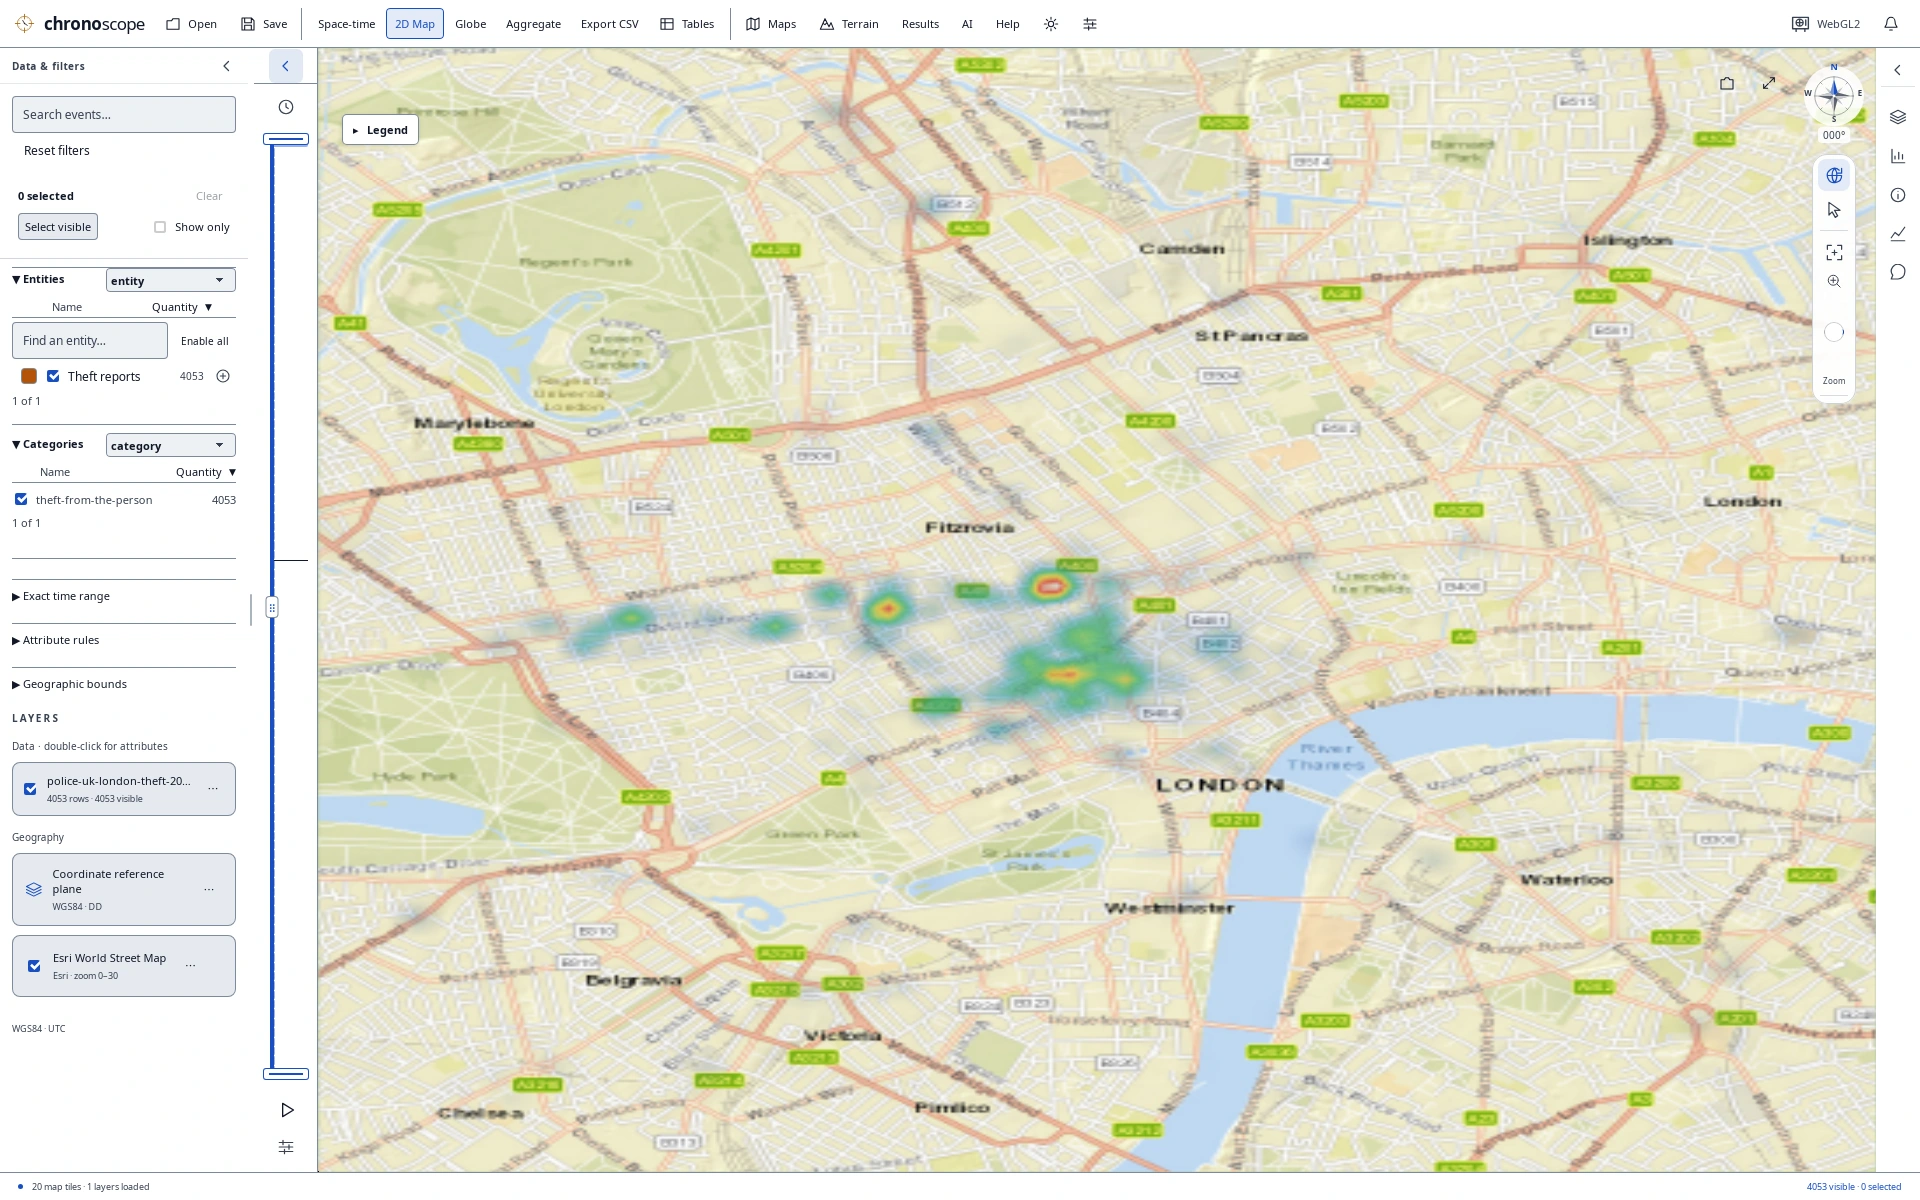Toggle the Theft reports entity checkbox

click(54, 376)
